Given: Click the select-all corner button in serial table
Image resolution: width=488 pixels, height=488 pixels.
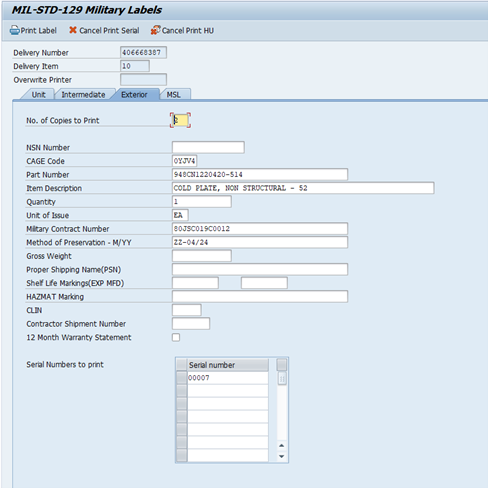Looking at the screenshot, I should pyautogui.click(x=182, y=365).
